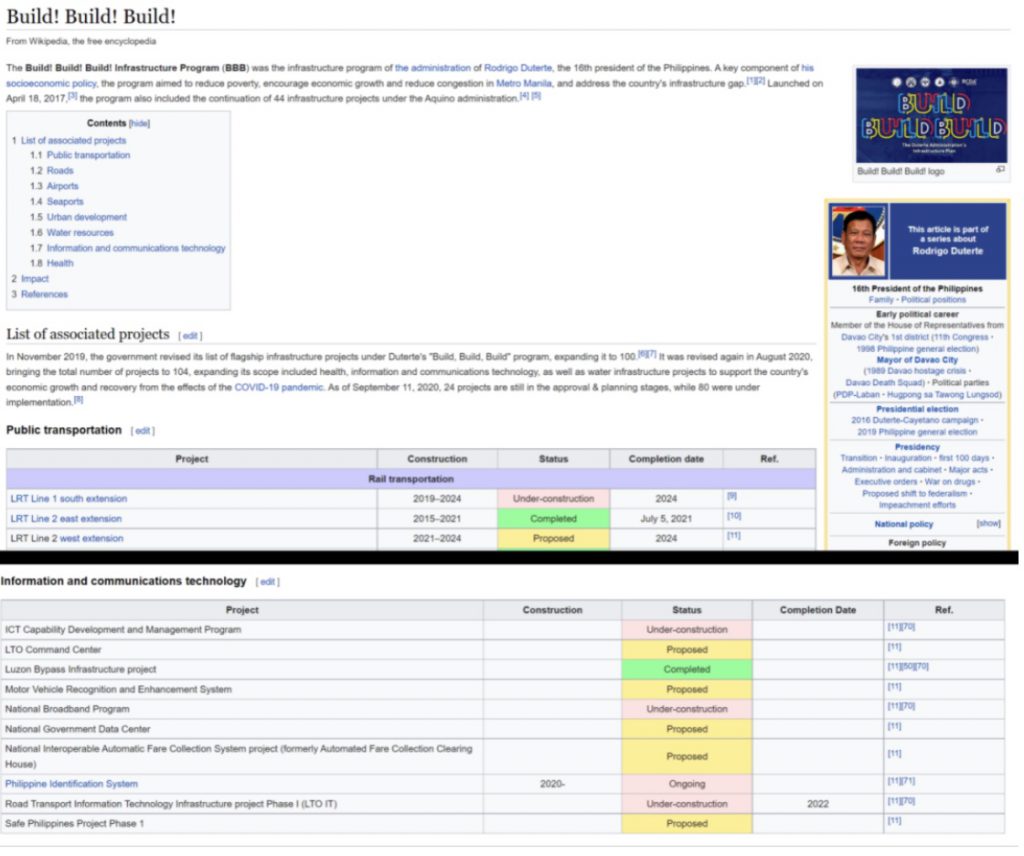Open the Build Build Build logo image
This screenshot has height=856, width=1024.
click(931, 115)
